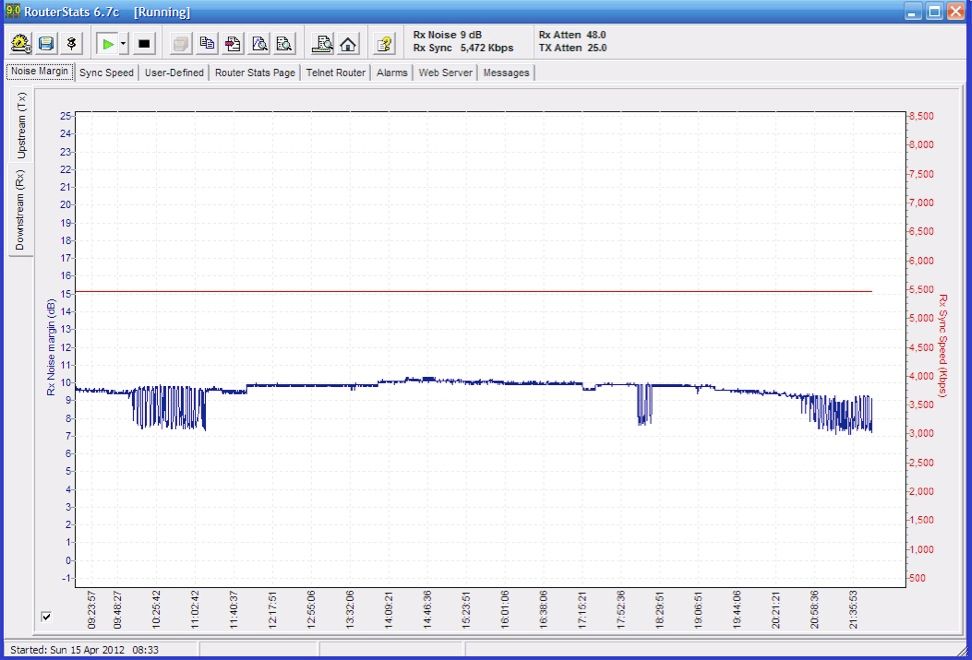
Task: Click the graph magnifier view icon
Action: click(259, 43)
